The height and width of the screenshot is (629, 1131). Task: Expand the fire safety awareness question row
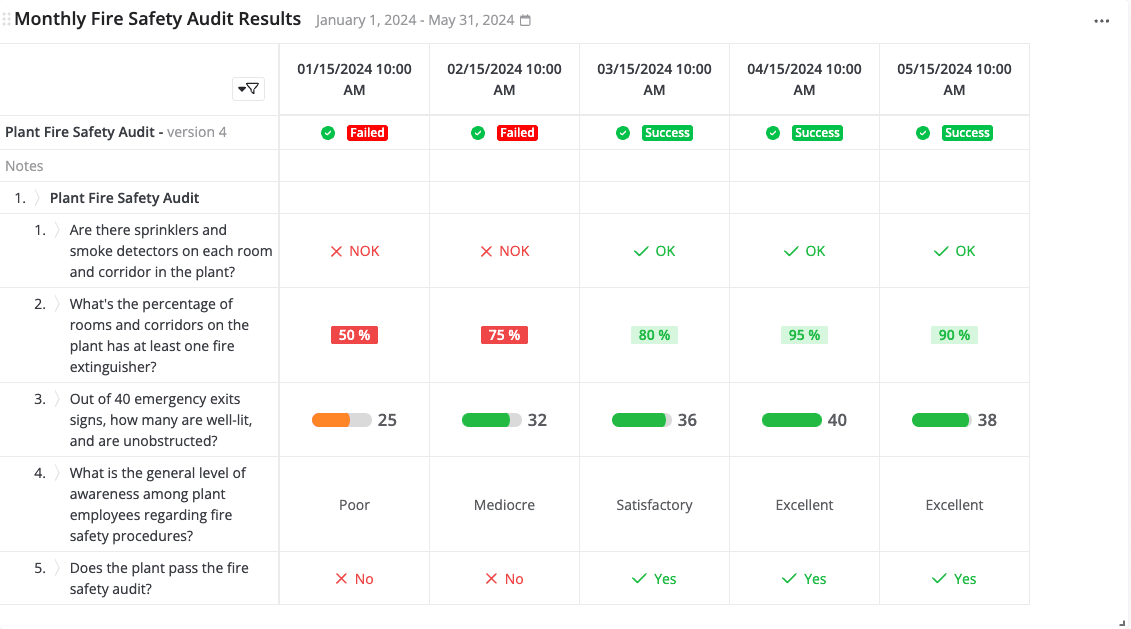pyautogui.click(x=56, y=472)
